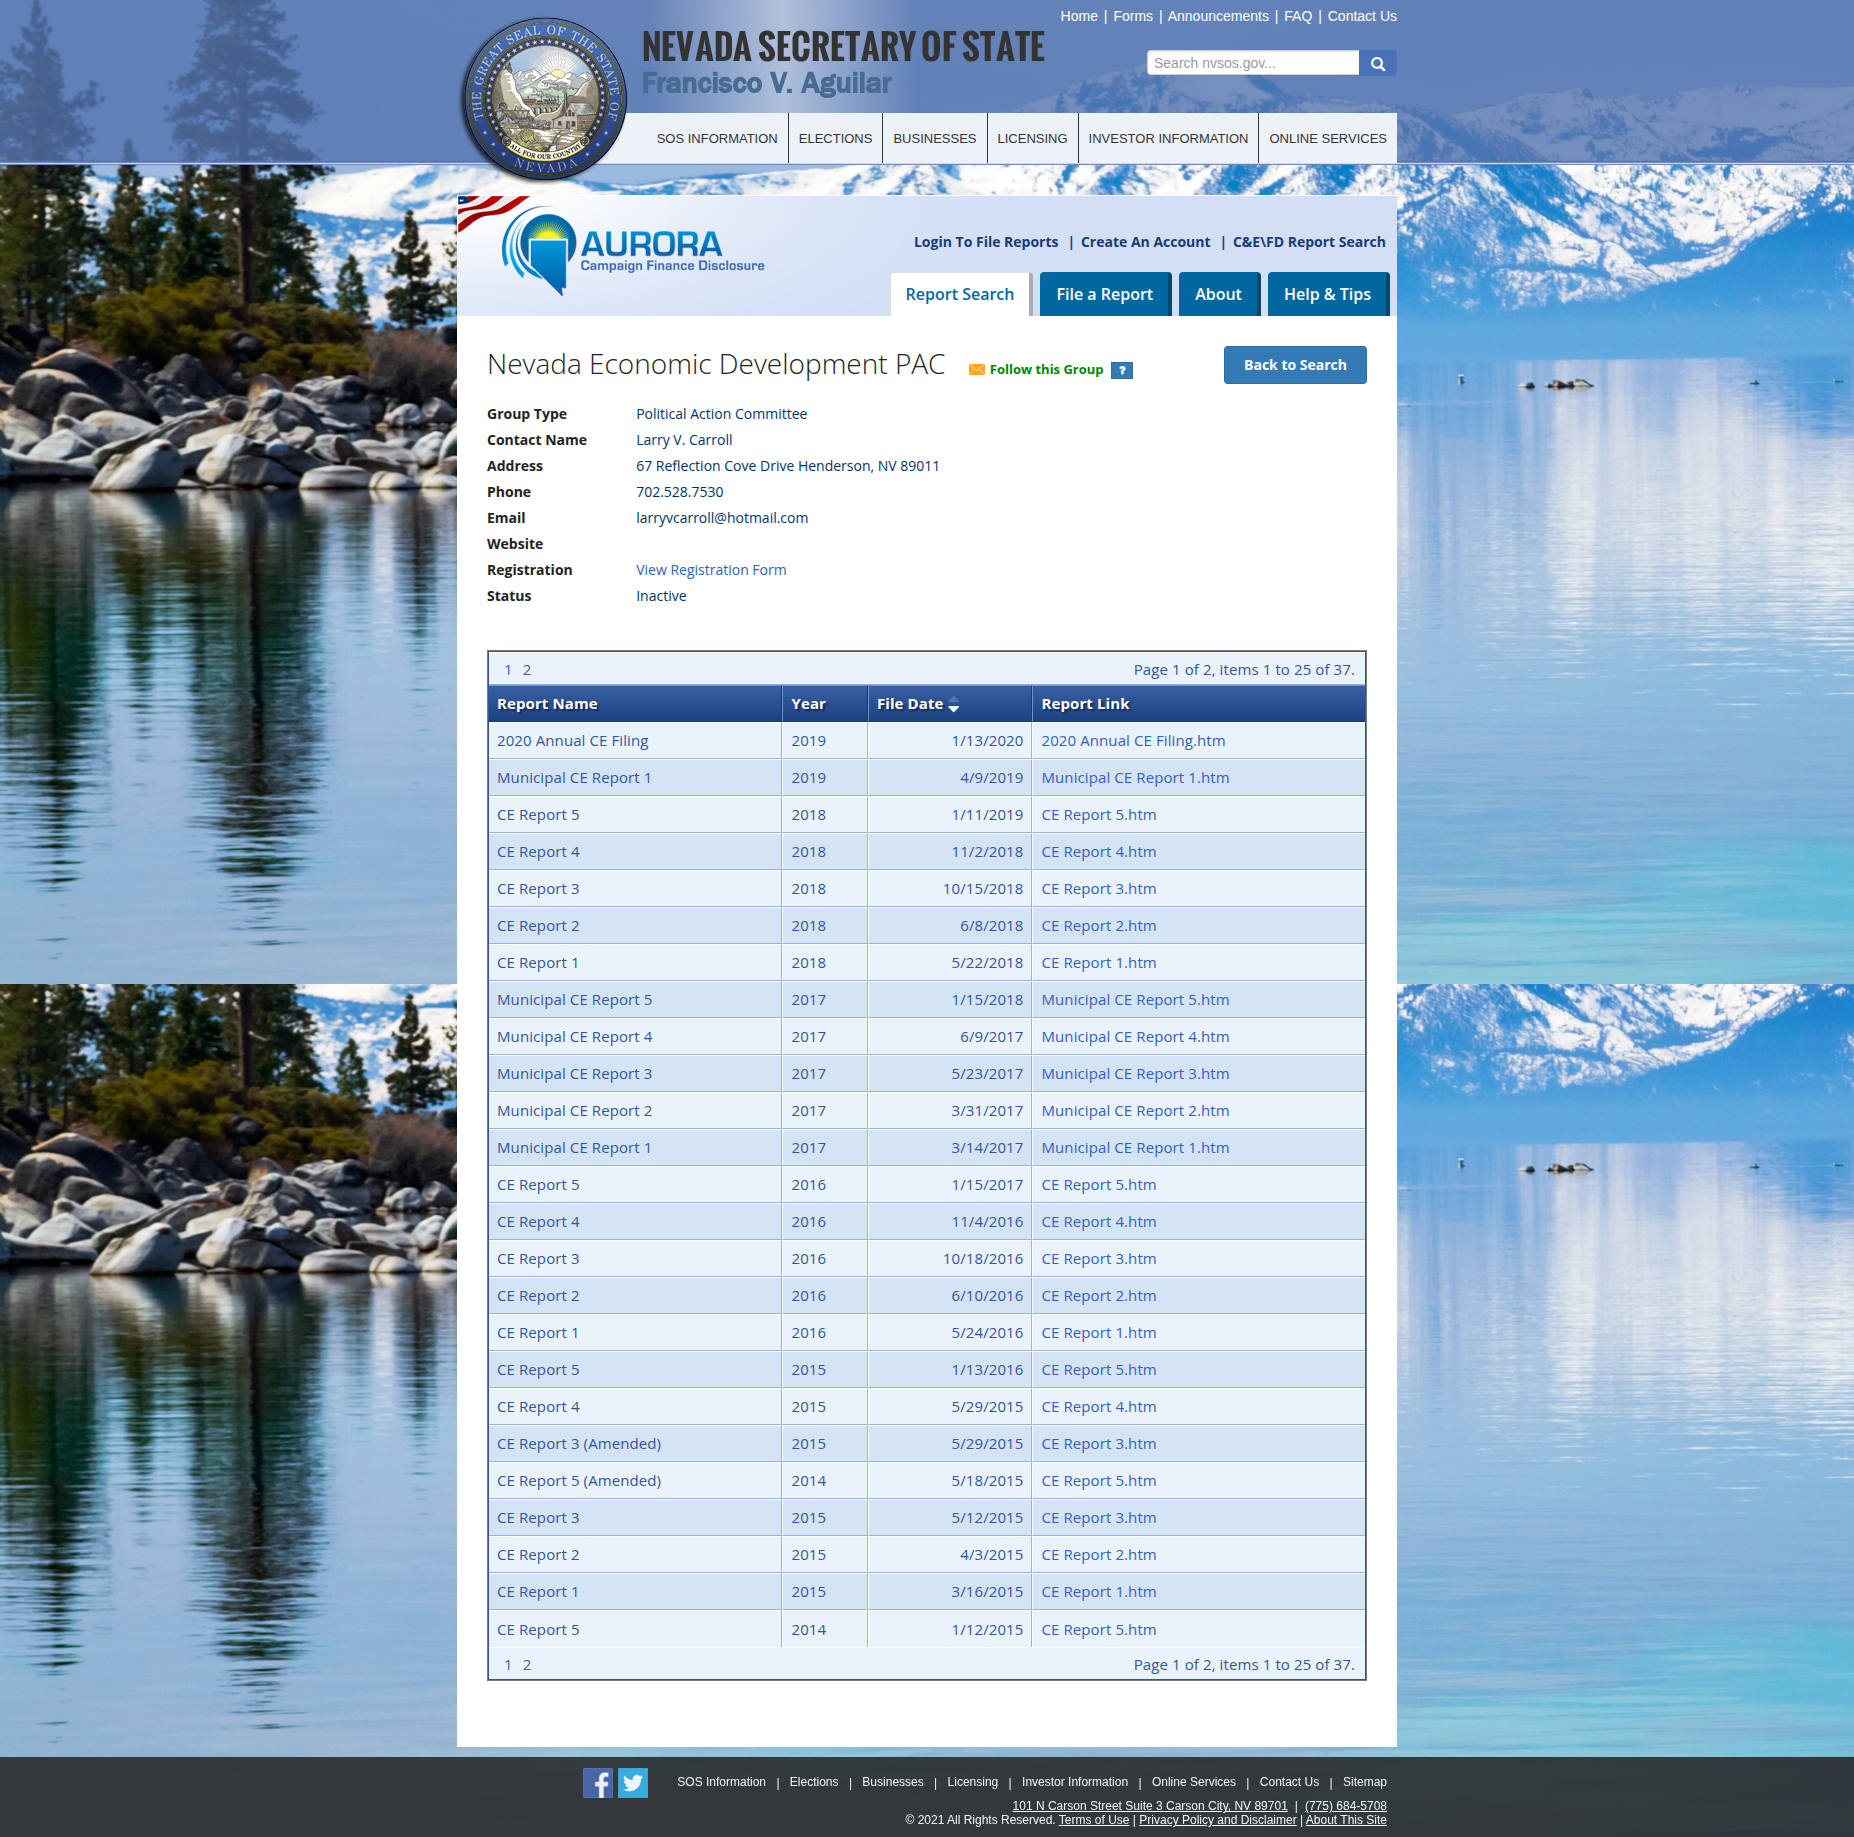Viewport: 1854px width, 1837px height.
Task: Click the Nevada state seal logo
Action: pos(544,99)
